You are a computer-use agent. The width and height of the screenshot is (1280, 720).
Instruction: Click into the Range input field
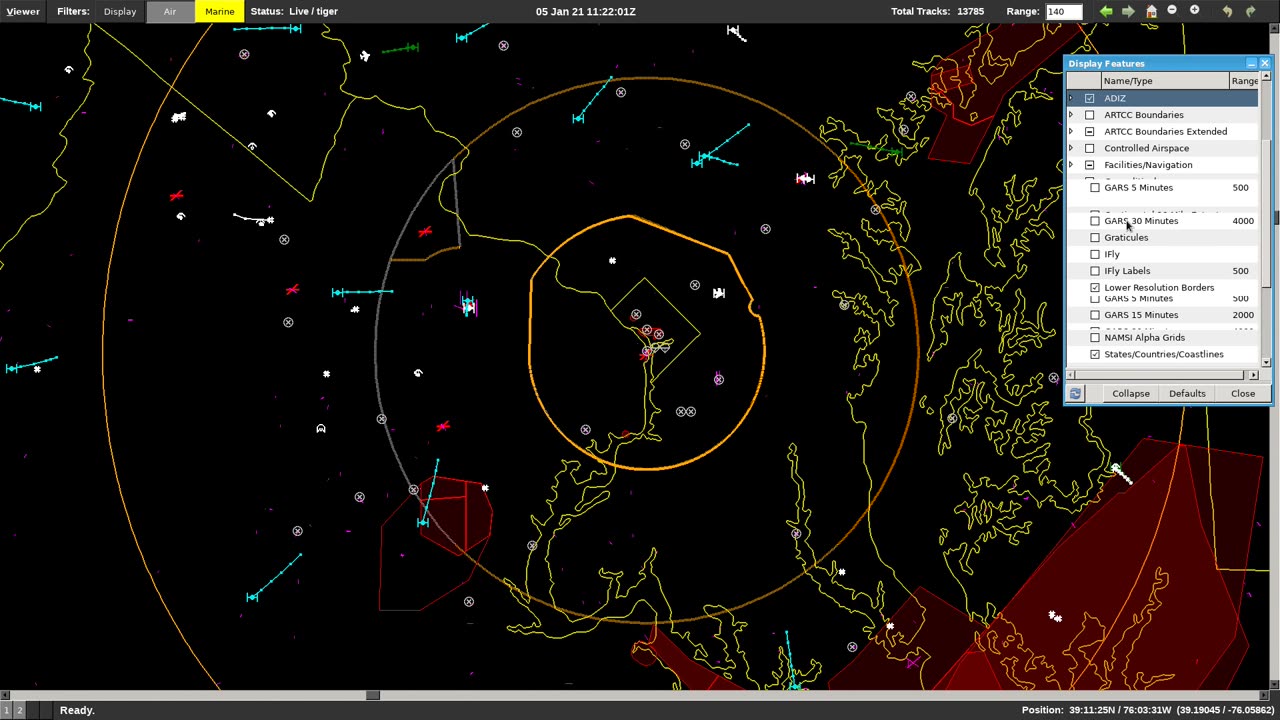tap(1063, 11)
